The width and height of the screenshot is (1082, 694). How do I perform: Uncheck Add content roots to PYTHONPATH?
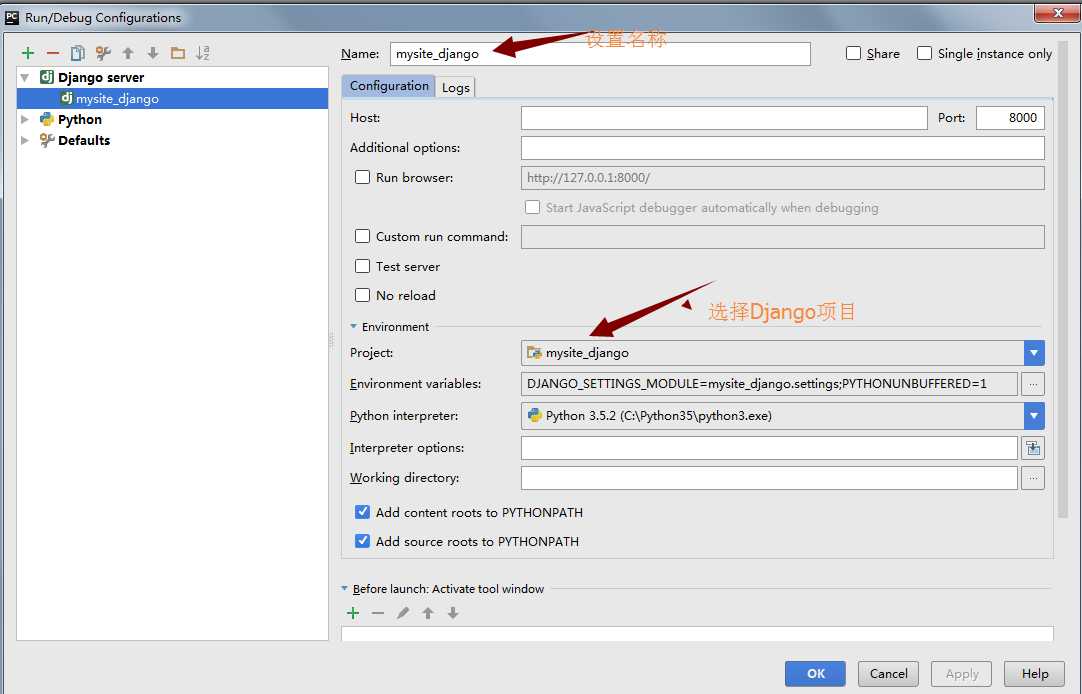[362, 512]
